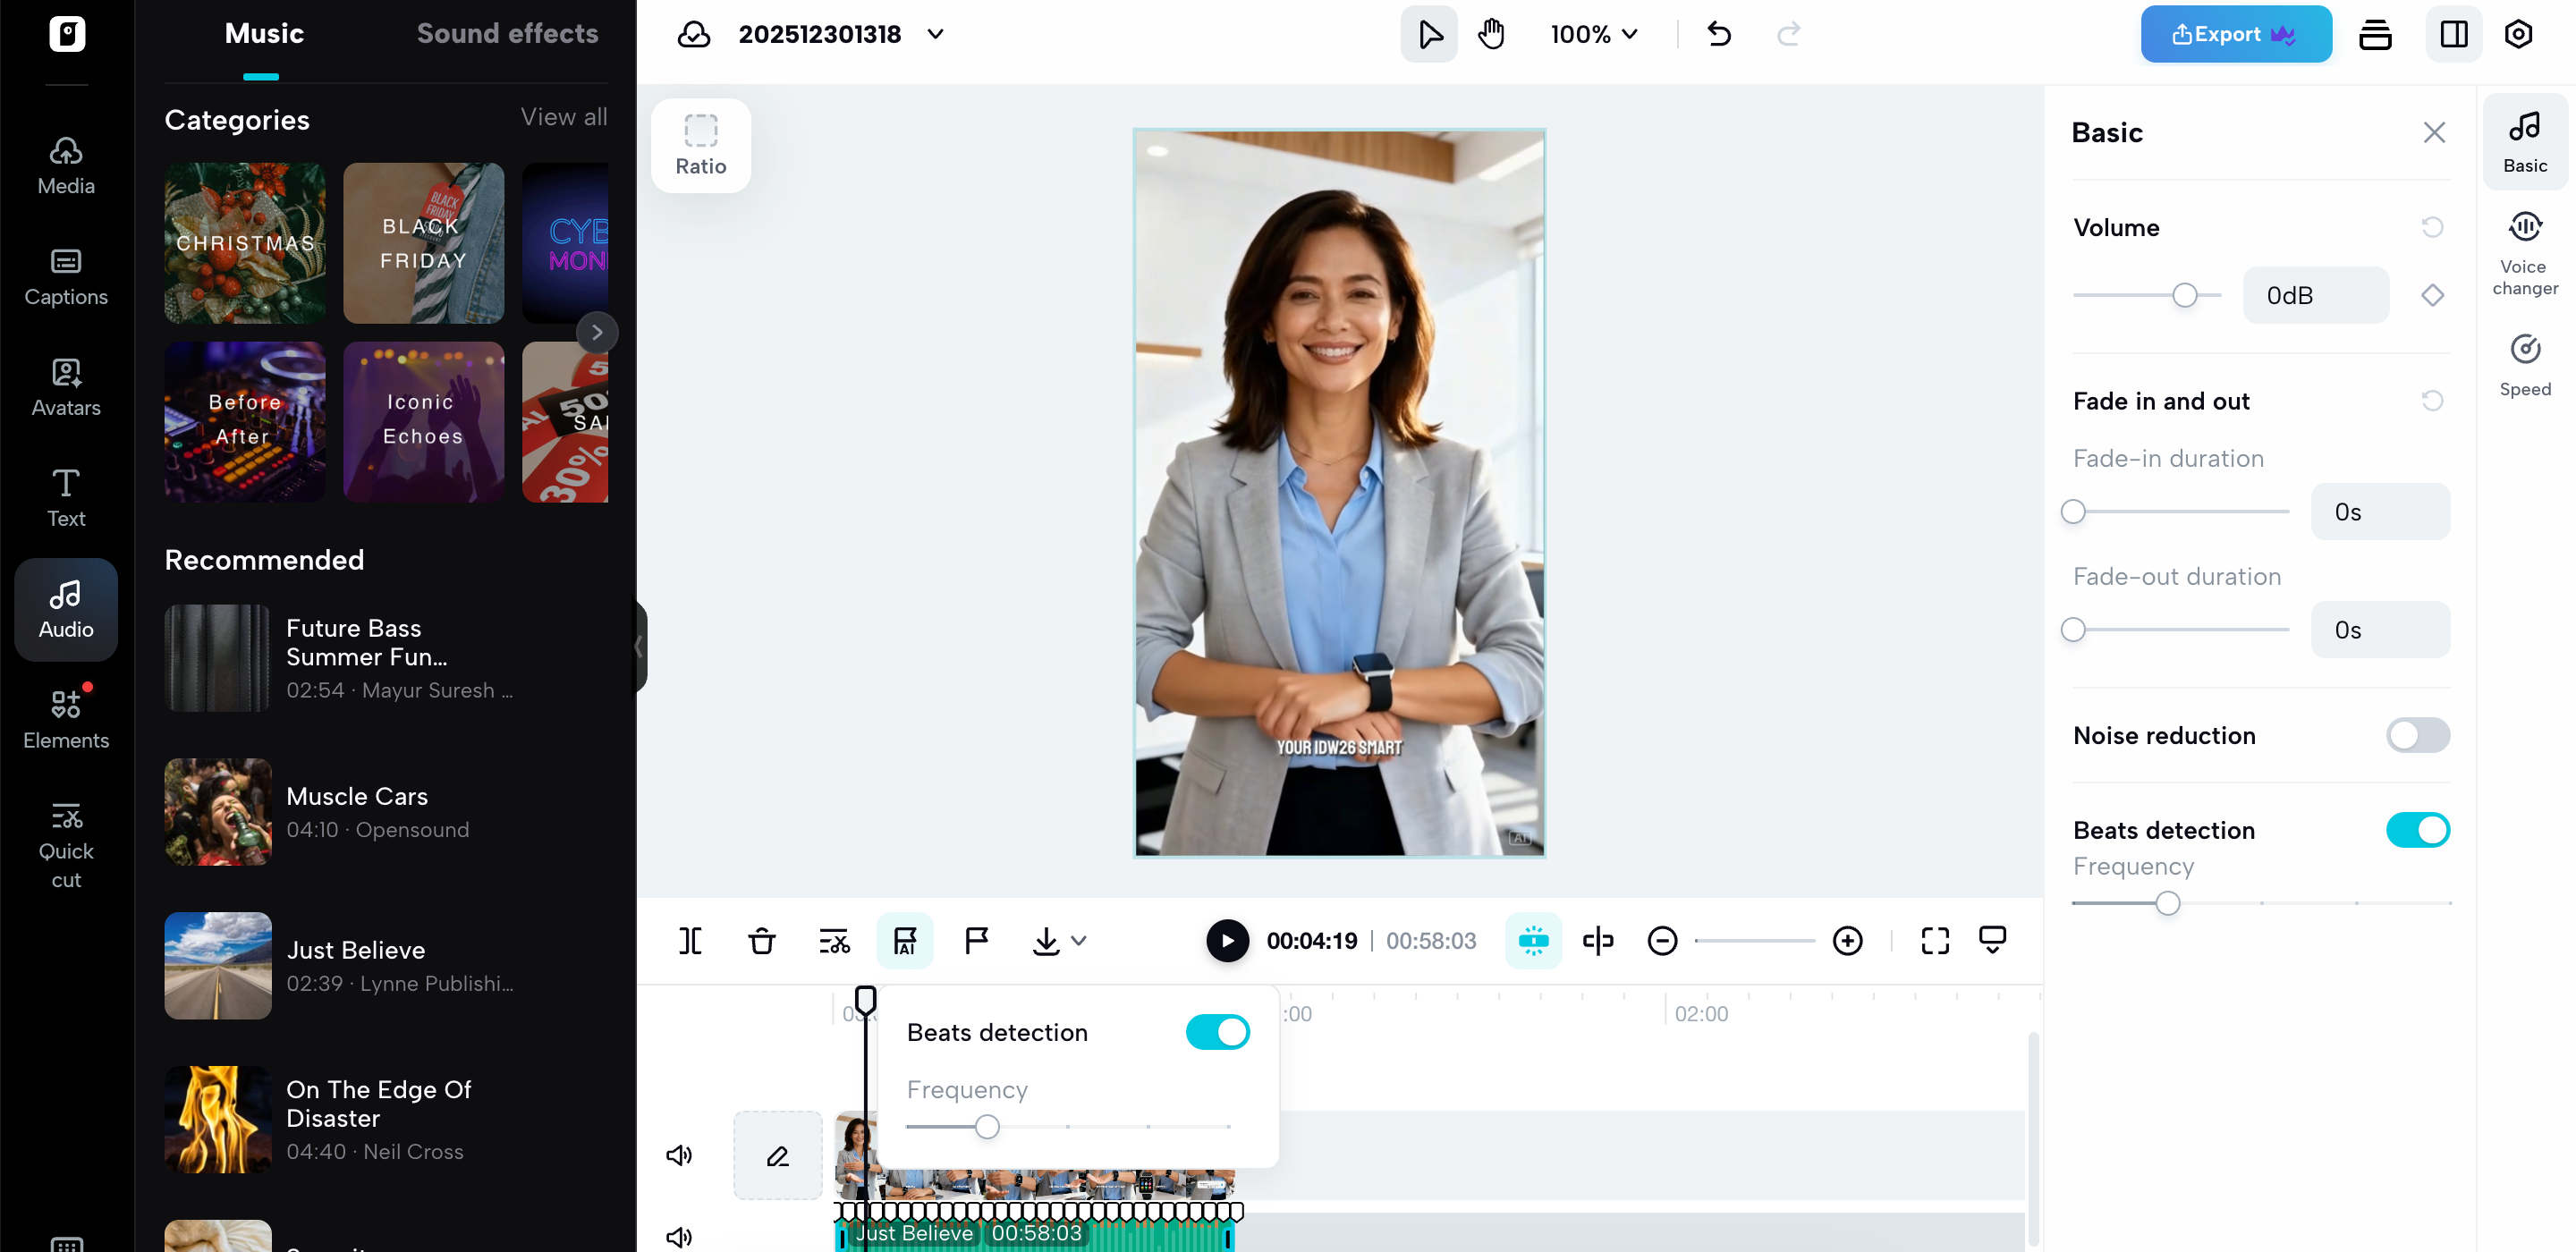
Task: Open the Avatars panel
Action: click(x=65, y=389)
